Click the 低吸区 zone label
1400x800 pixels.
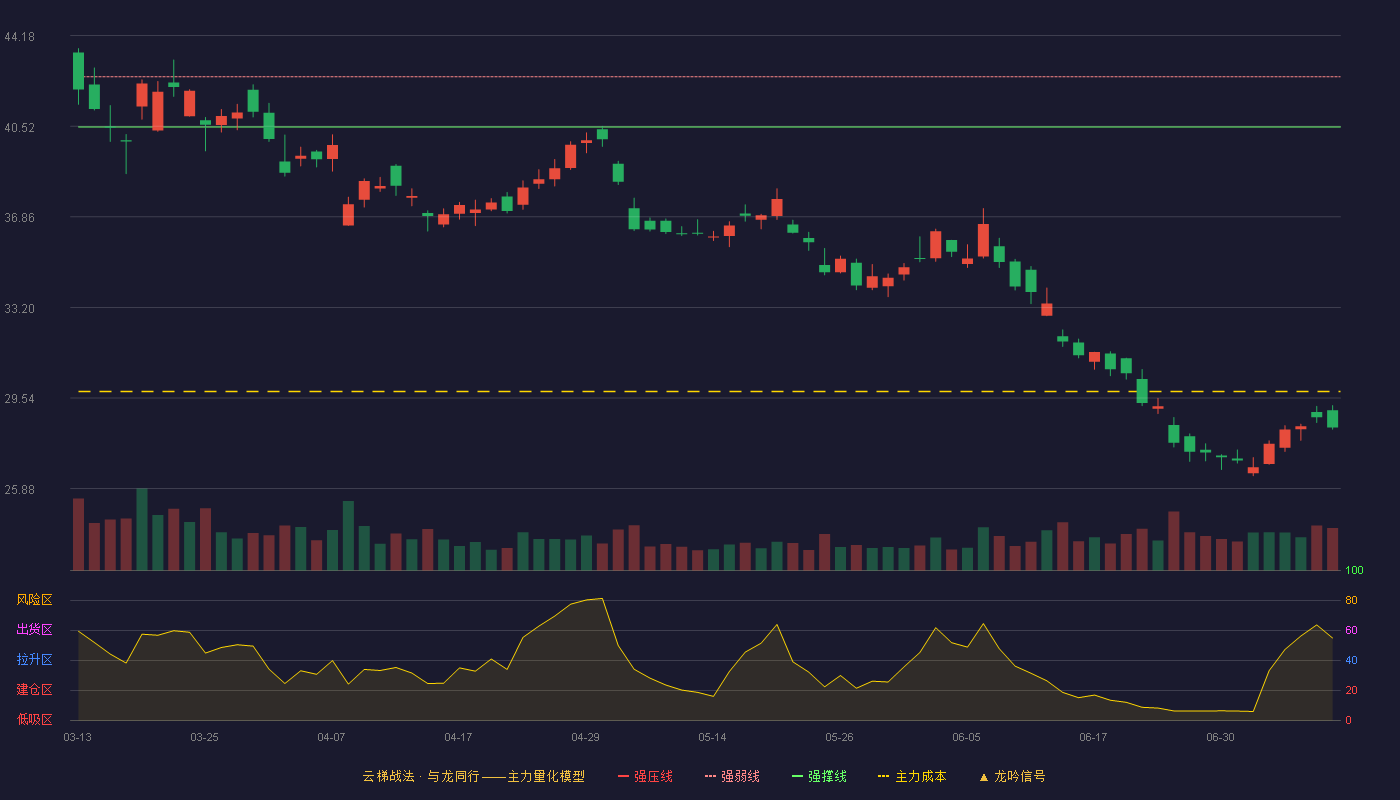(34, 720)
